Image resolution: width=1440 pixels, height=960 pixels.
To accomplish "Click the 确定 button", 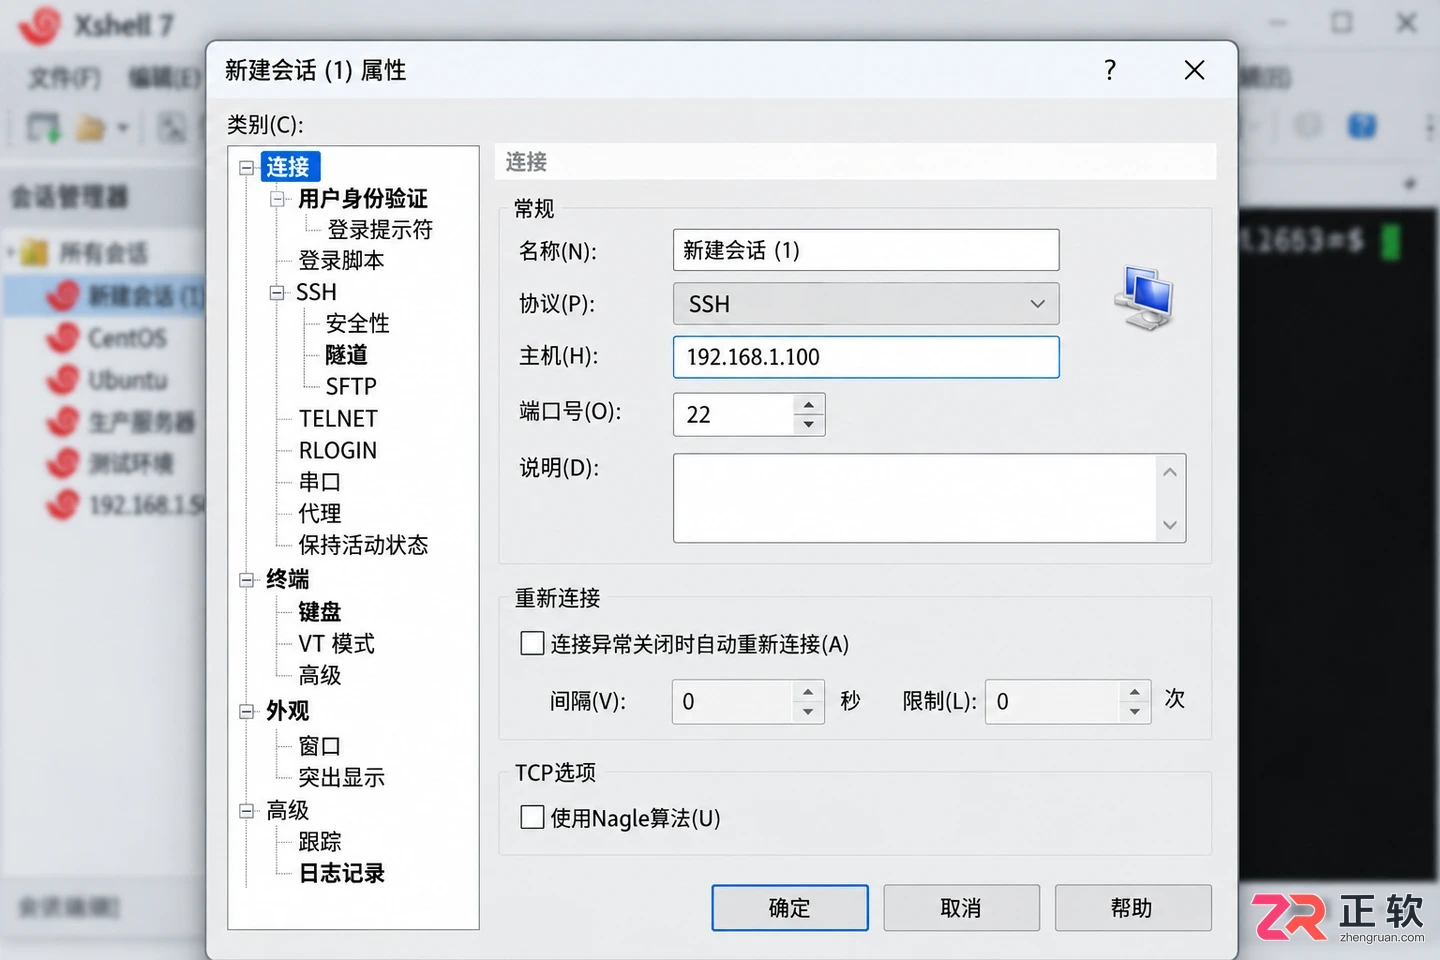I will [790, 908].
